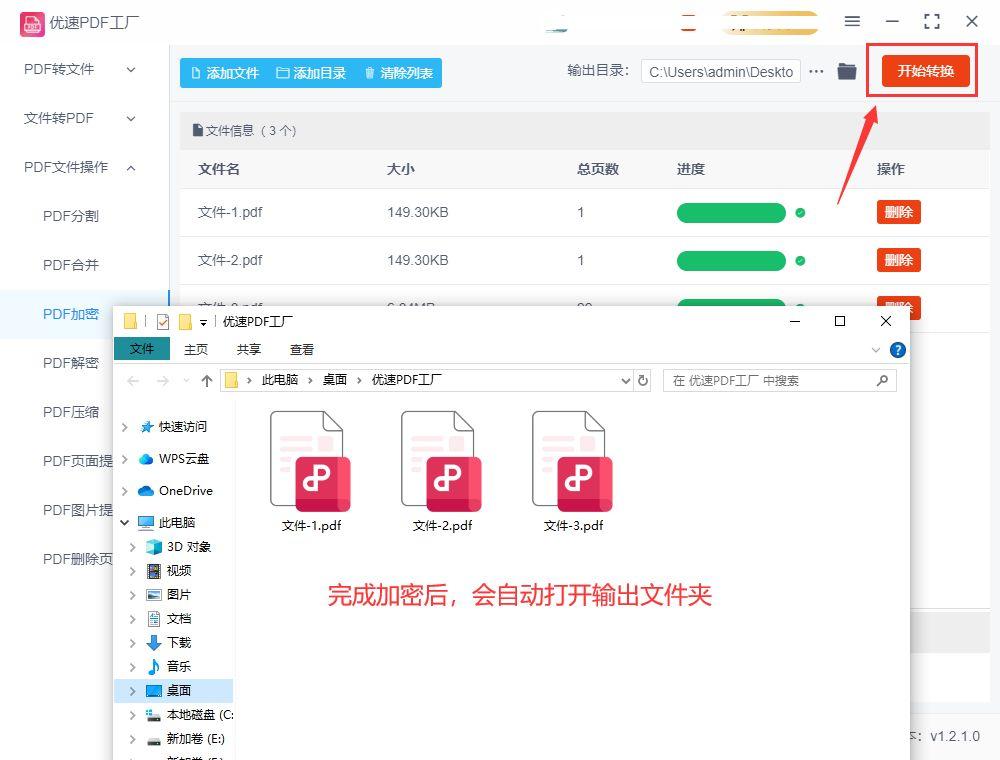Click the 开始转换 button
This screenshot has width=1000, height=760.
tap(925, 71)
